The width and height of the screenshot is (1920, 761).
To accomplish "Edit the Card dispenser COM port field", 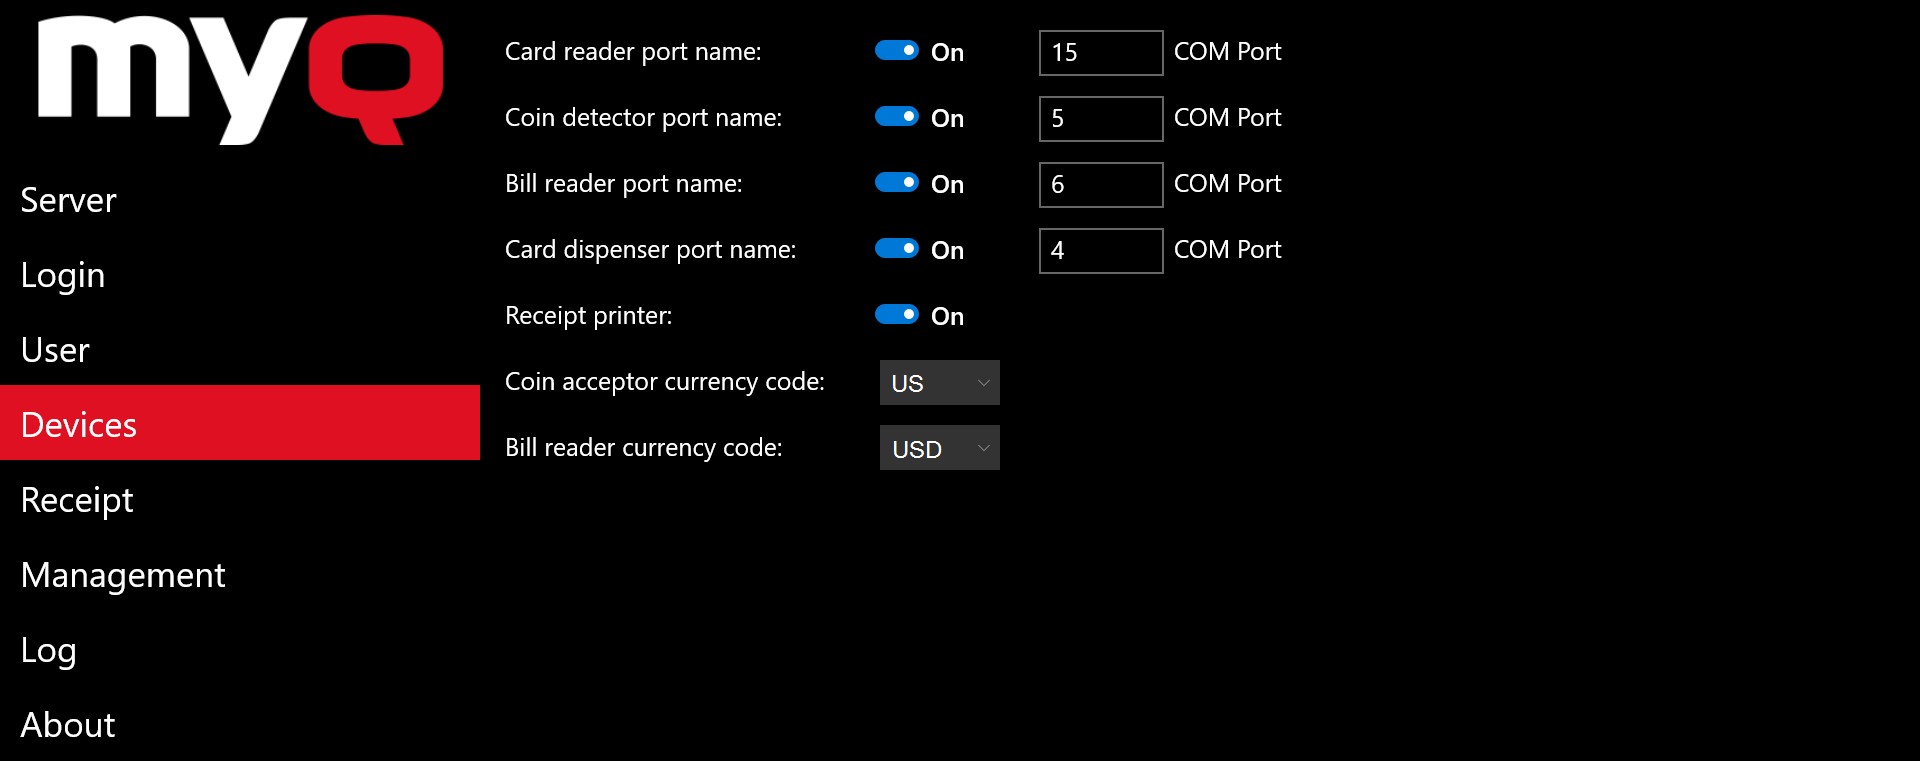I will tap(1100, 251).
